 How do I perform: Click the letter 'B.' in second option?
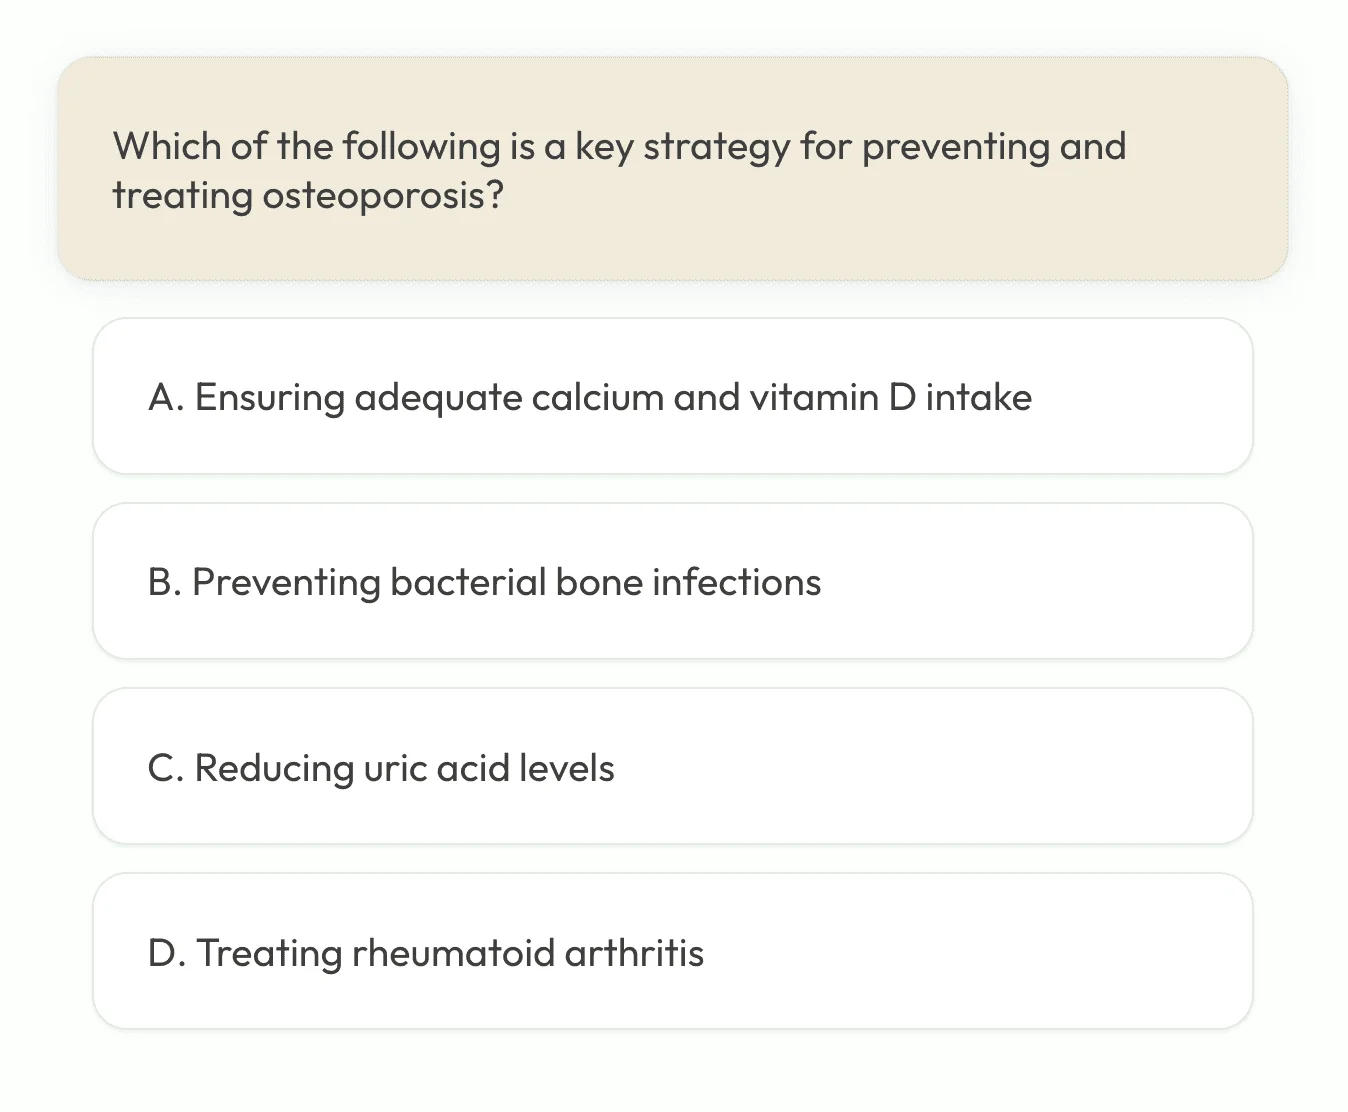tap(165, 582)
